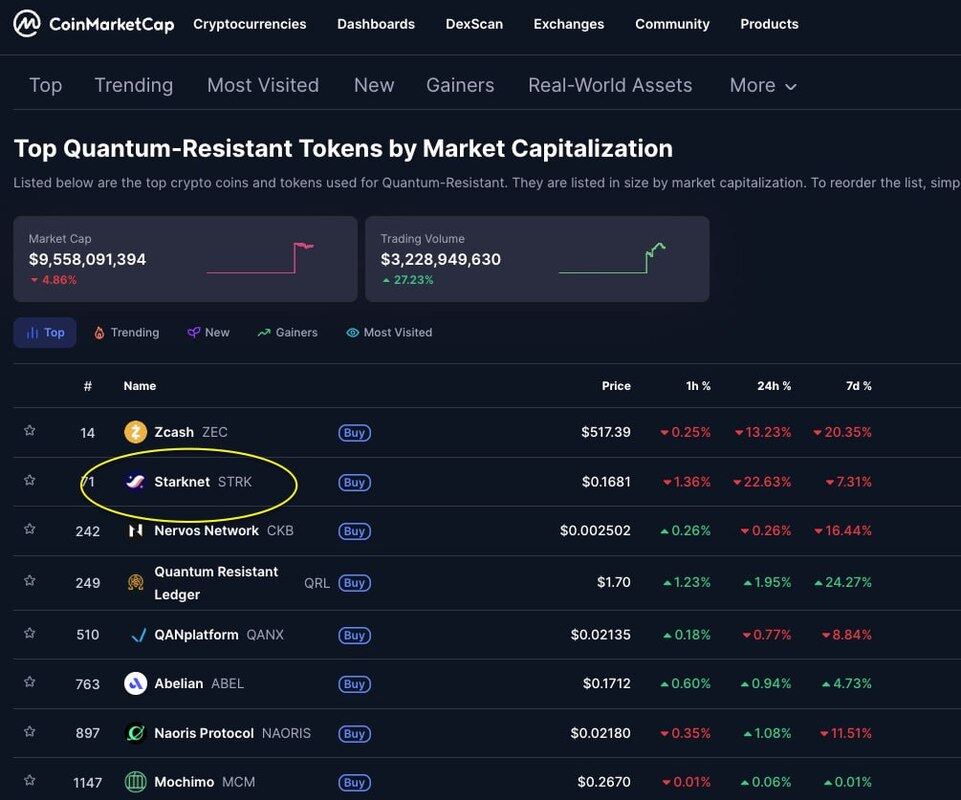Click the Quantum Resistant Ledger icon
961x800 pixels.
[135, 583]
